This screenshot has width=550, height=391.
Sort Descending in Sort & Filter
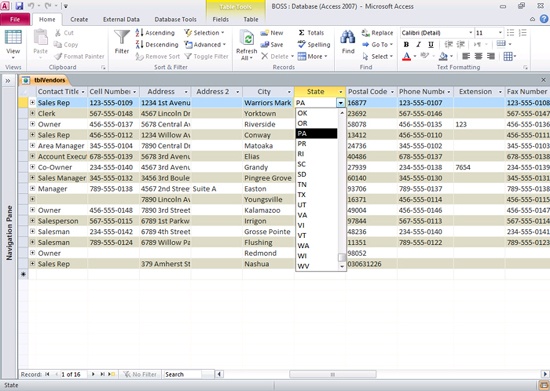click(x=157, y=45)
